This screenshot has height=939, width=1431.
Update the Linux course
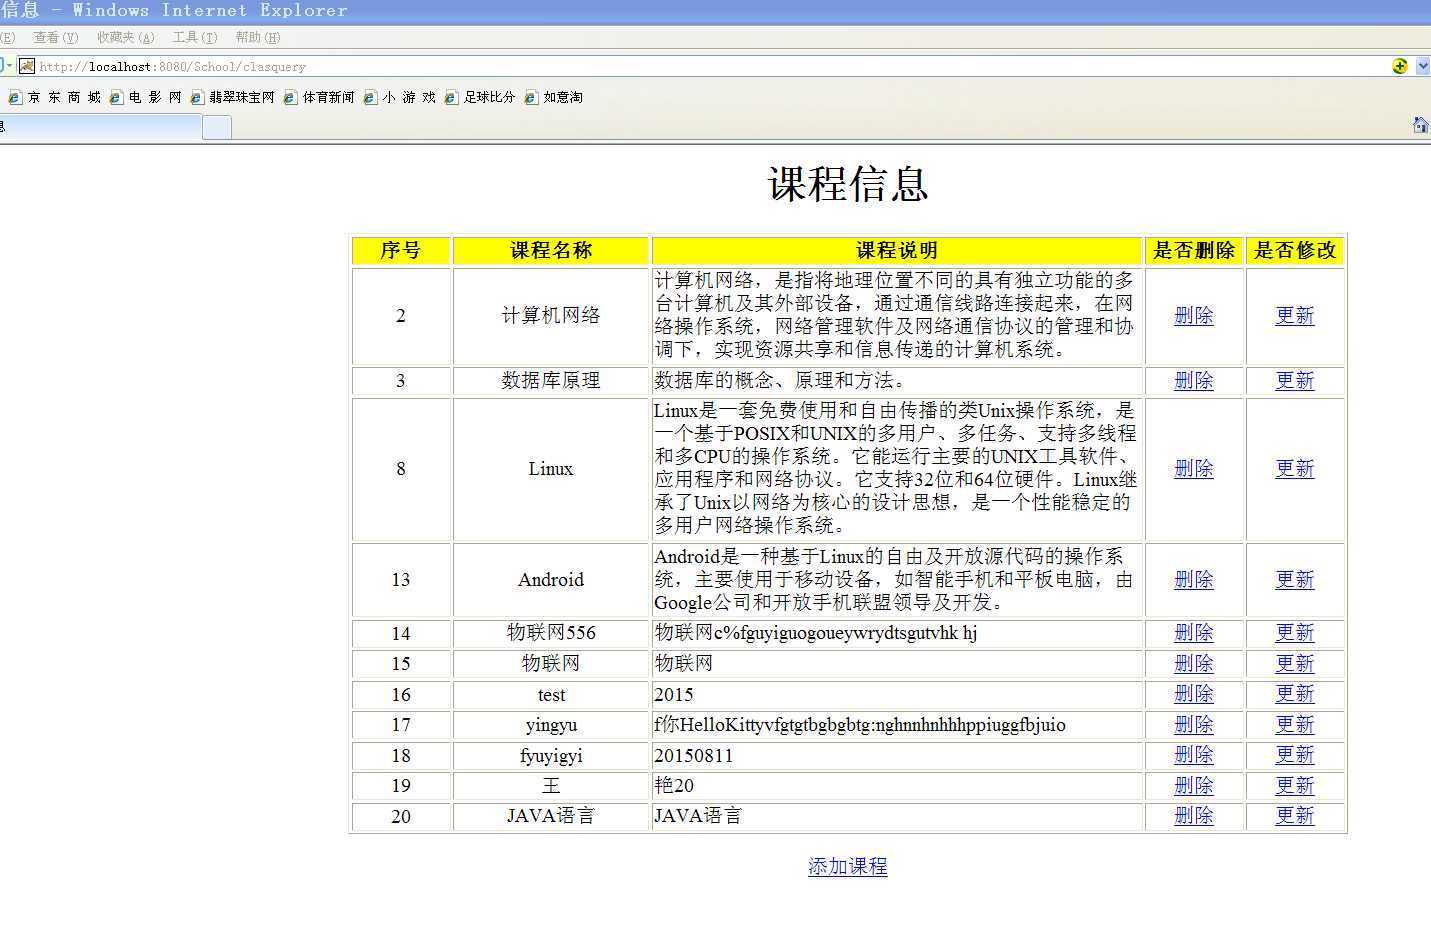click(x=1295, y=469)
